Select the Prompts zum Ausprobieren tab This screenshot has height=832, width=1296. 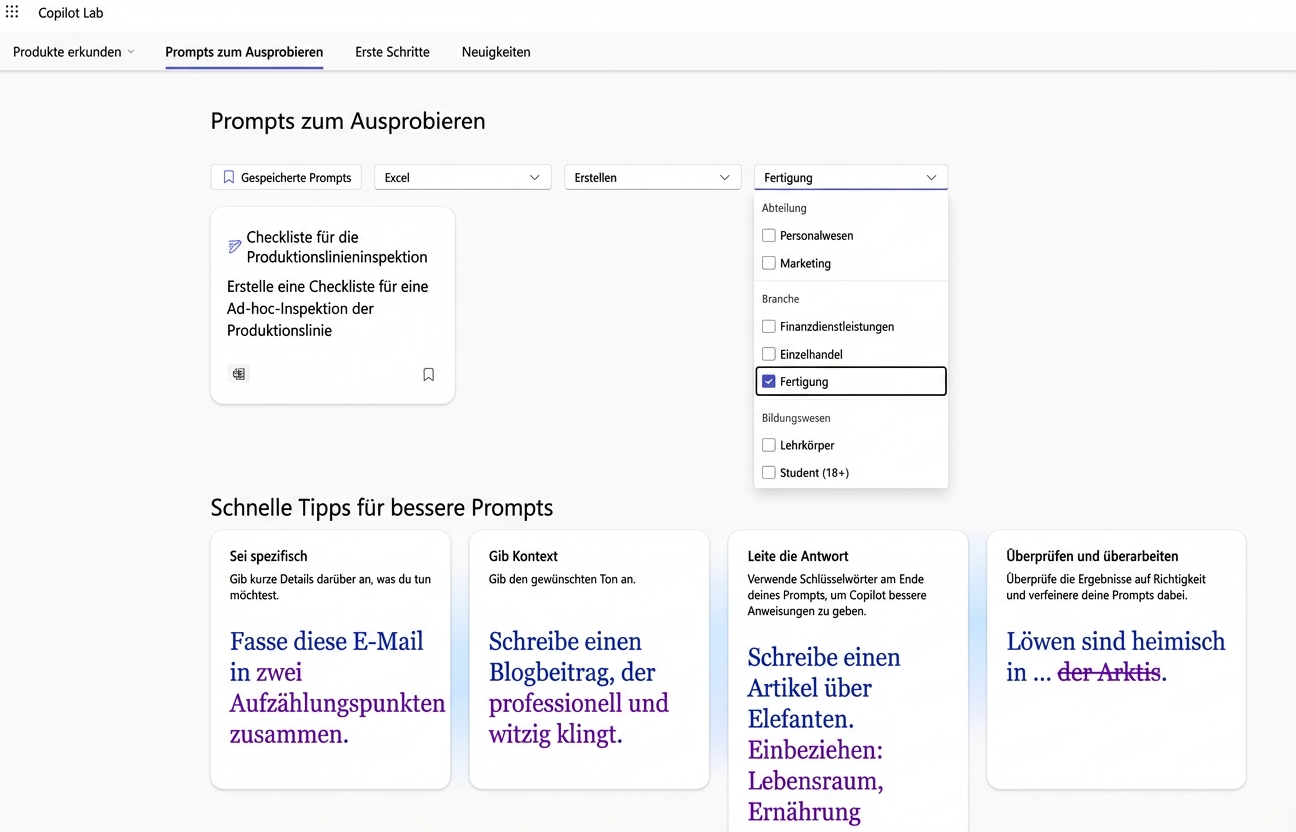click(x=244, y=51)
